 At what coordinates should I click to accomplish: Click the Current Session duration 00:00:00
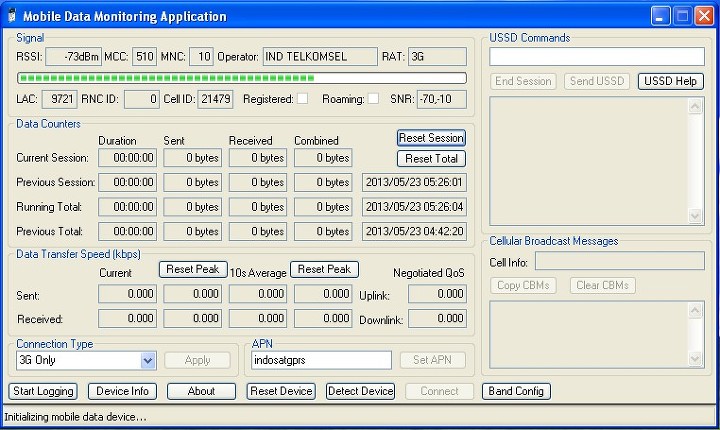coord(127,158)
